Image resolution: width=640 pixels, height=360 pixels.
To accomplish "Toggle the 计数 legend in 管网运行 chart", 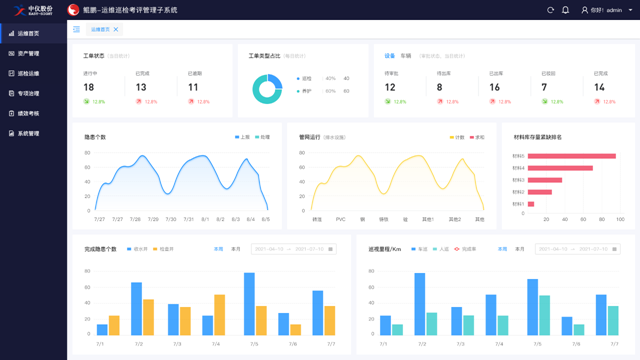I will (457, 138).
